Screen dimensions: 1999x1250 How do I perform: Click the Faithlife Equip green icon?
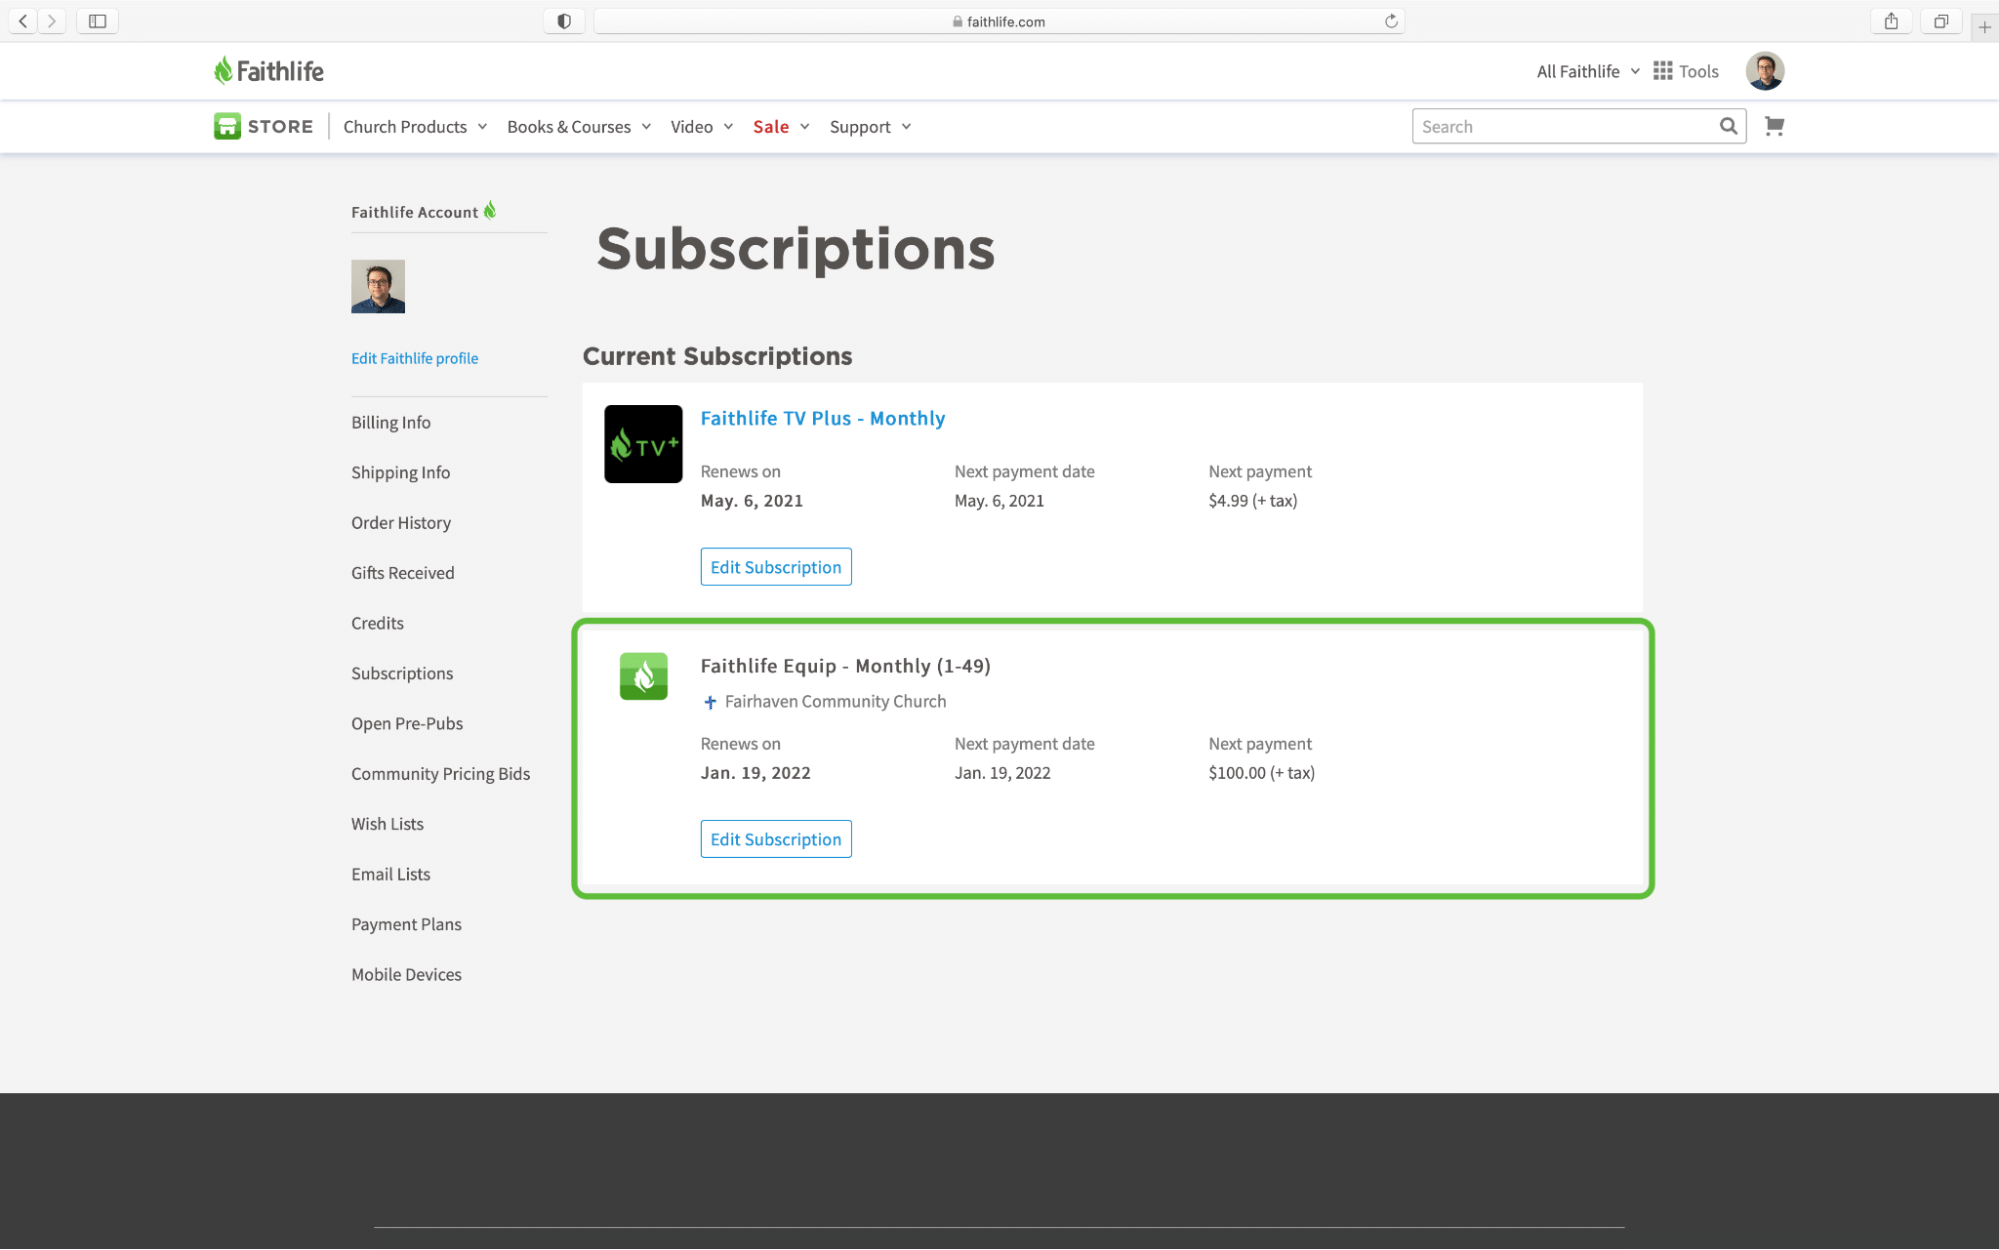tap(643, 676)
